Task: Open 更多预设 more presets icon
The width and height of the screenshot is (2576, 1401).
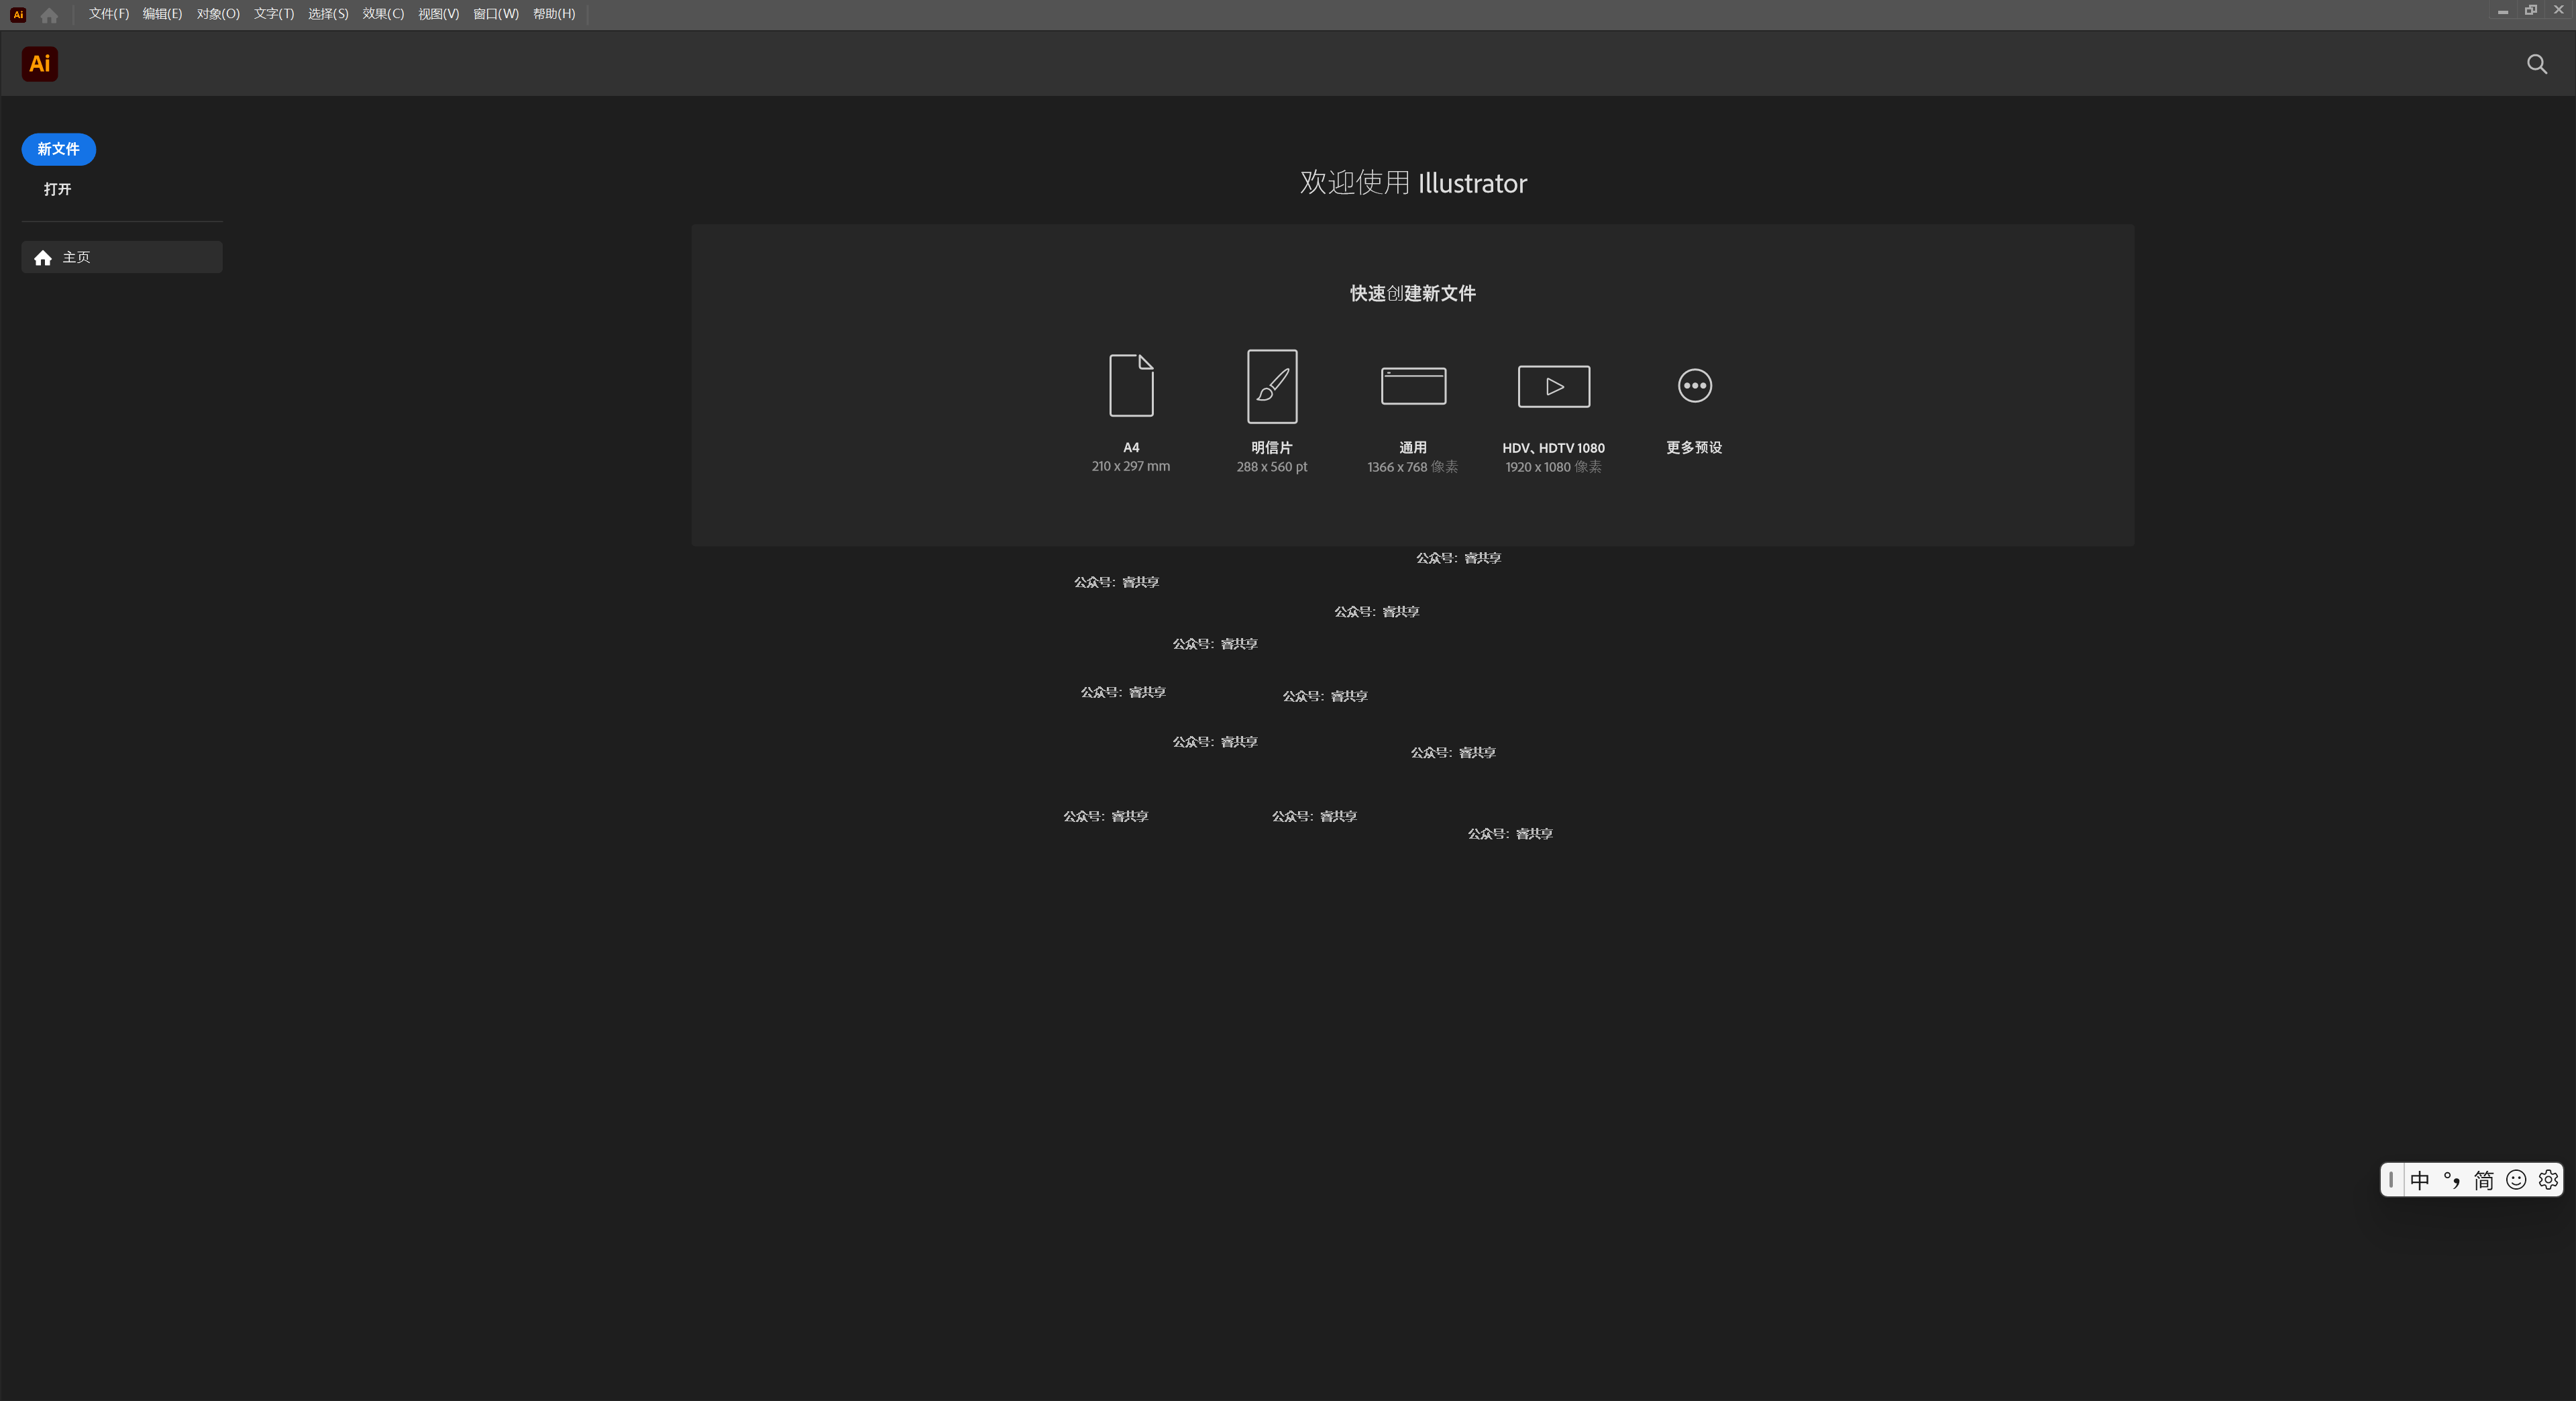Action: 1694,386
